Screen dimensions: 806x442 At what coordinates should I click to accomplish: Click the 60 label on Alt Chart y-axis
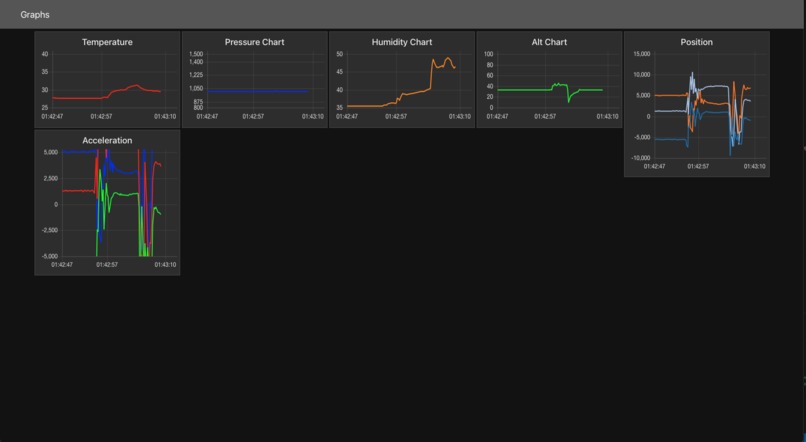[x=490, y=76]
